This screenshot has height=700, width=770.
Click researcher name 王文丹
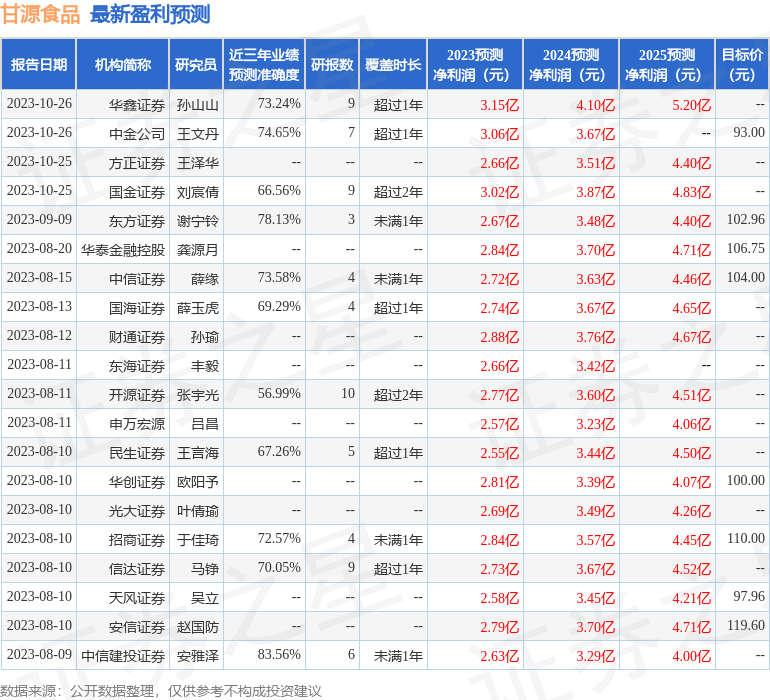[x=197, y=134]
